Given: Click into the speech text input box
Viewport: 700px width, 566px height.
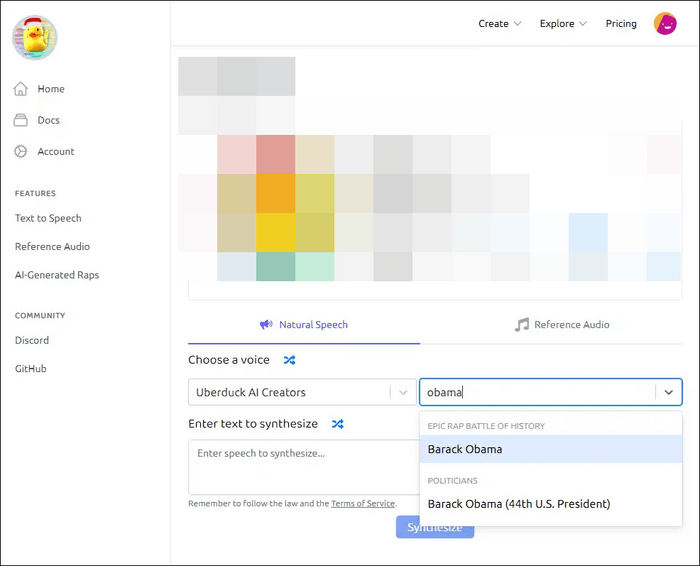Looking at the screenshot, I should (x=302, y=466).
